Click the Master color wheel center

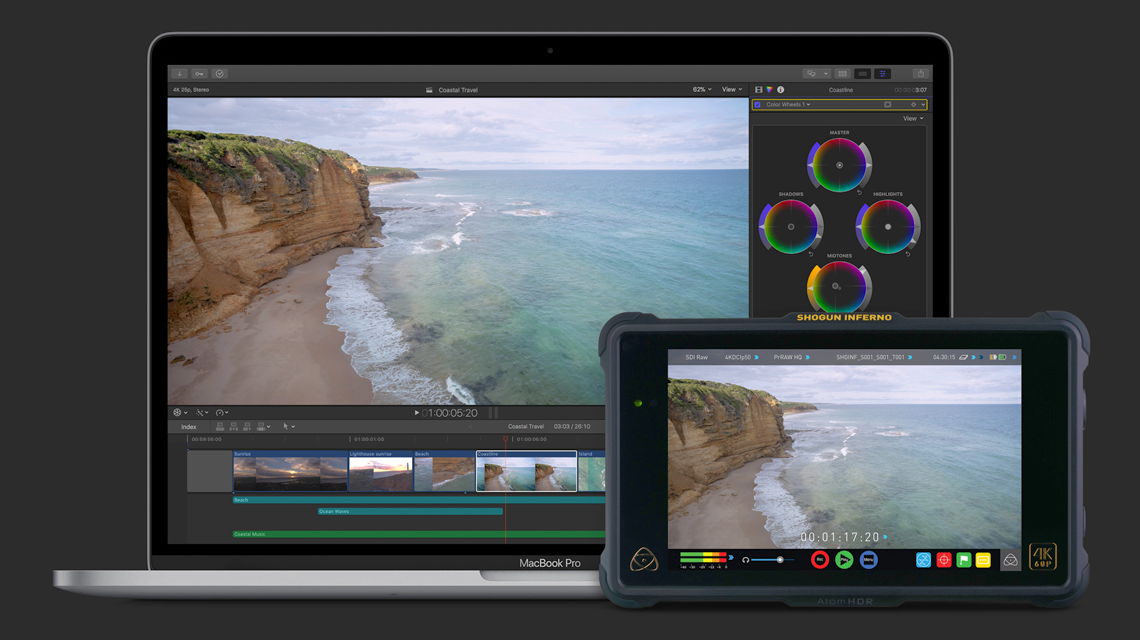click(840, 165)
